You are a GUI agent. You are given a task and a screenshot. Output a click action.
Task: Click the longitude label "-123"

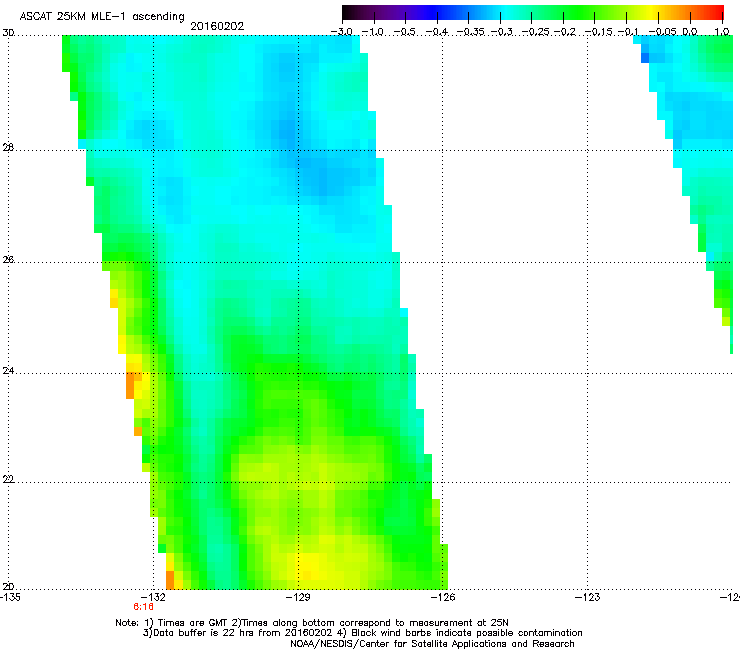(588, 597)
